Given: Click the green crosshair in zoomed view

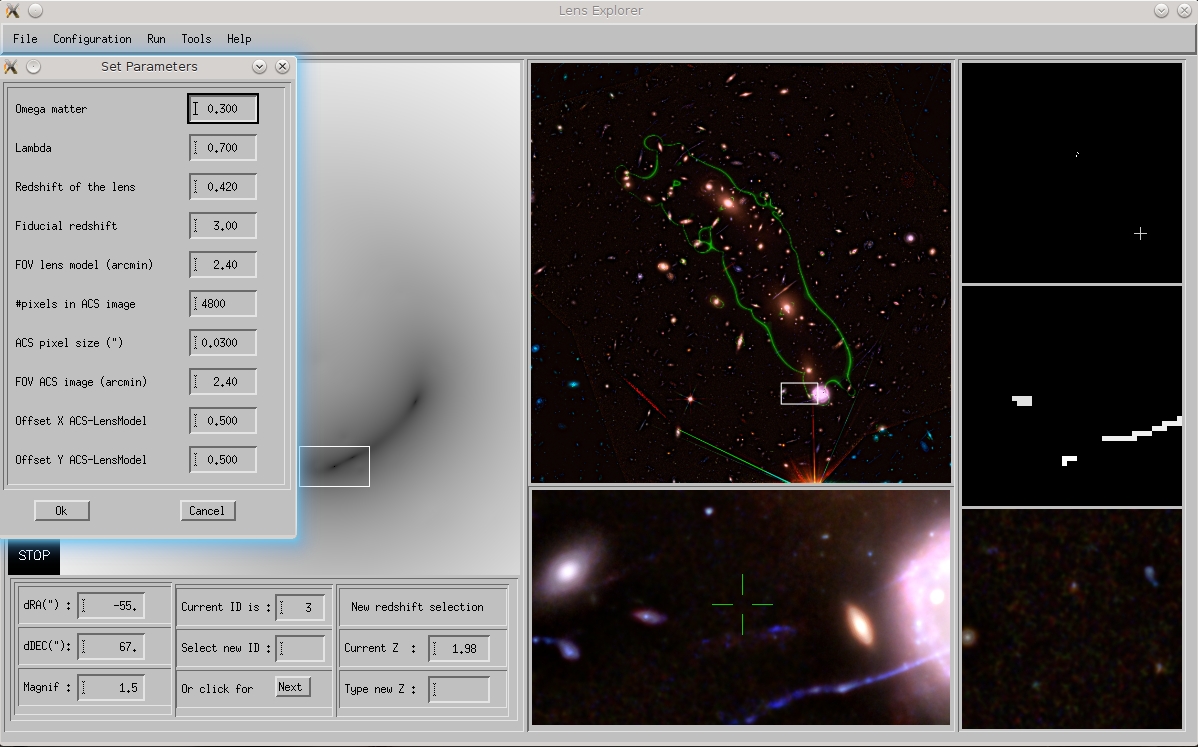Looking at the screenshot, I should point(742,604).
